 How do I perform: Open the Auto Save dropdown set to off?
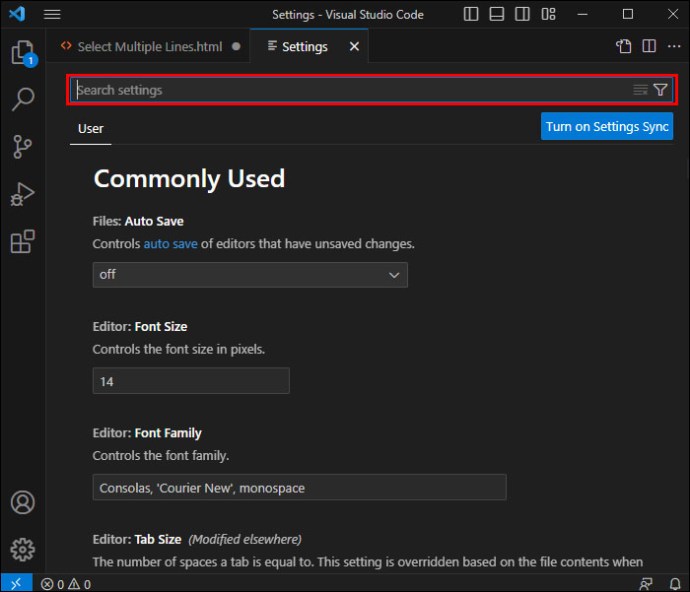click(x=250, y=275)
